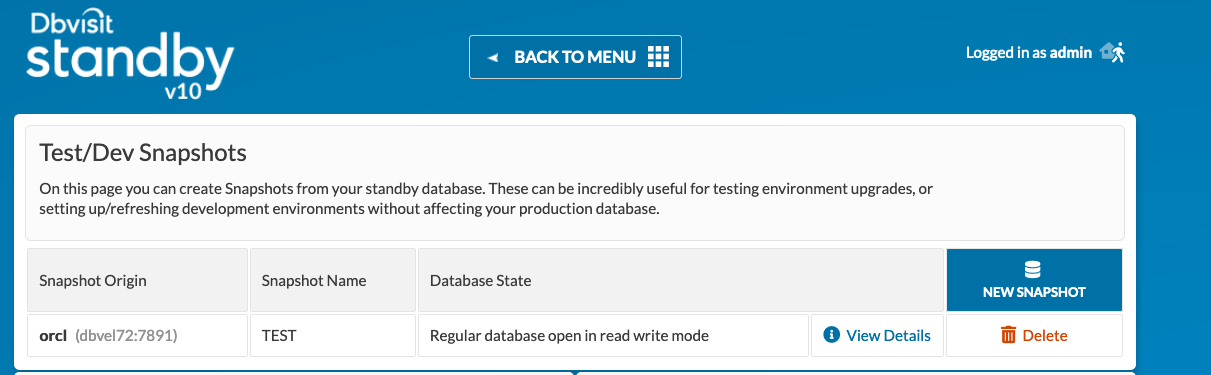Click the Dbvisit Standby logo
This screenshot has height=375, width=1211.
coord(129,57)
